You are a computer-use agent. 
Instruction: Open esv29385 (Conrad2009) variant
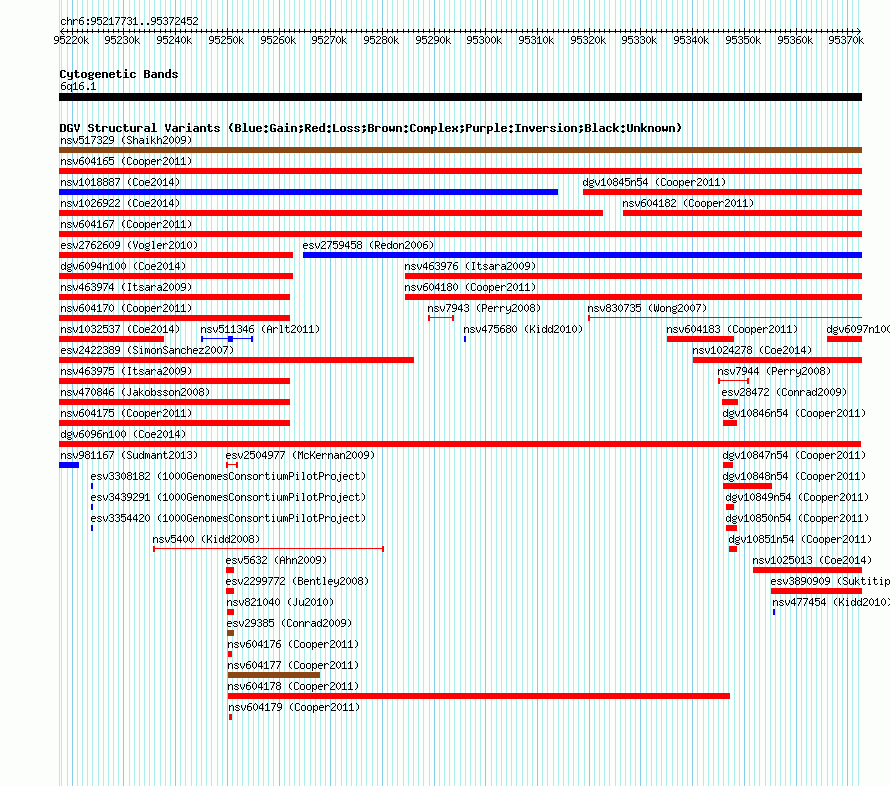(x=288, y=623)
